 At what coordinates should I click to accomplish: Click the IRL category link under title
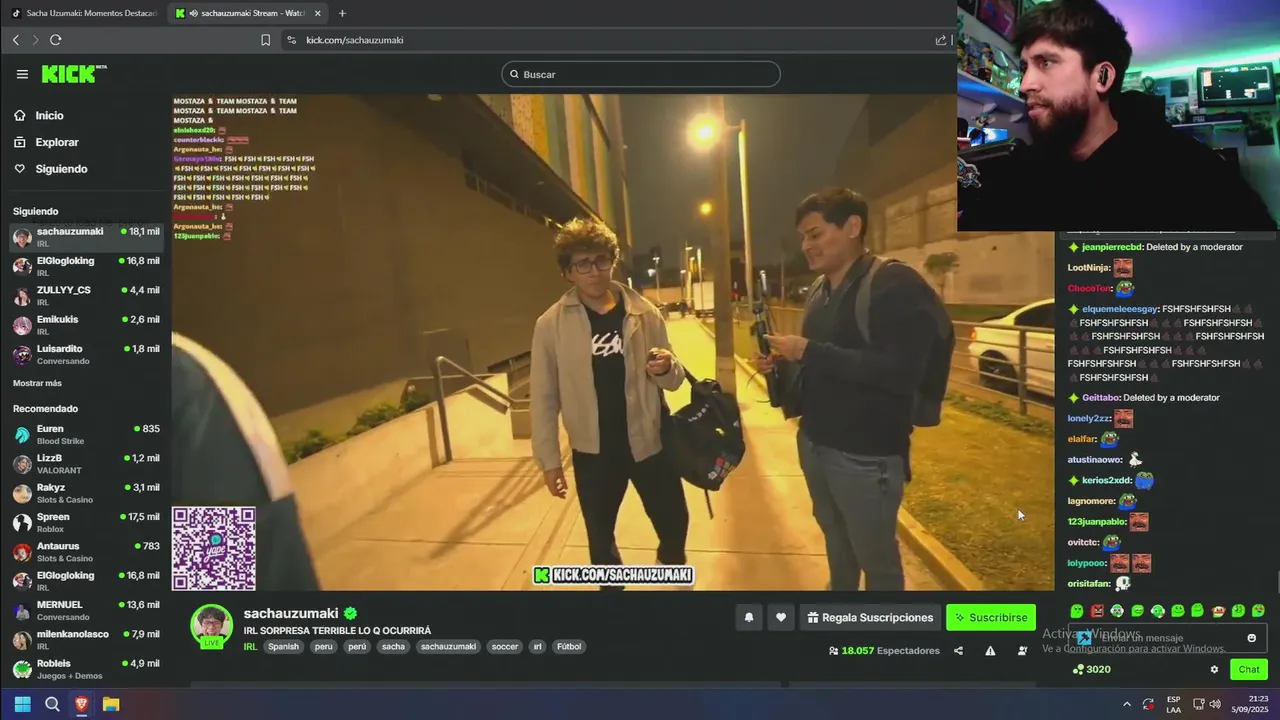[x=250, y=647]
